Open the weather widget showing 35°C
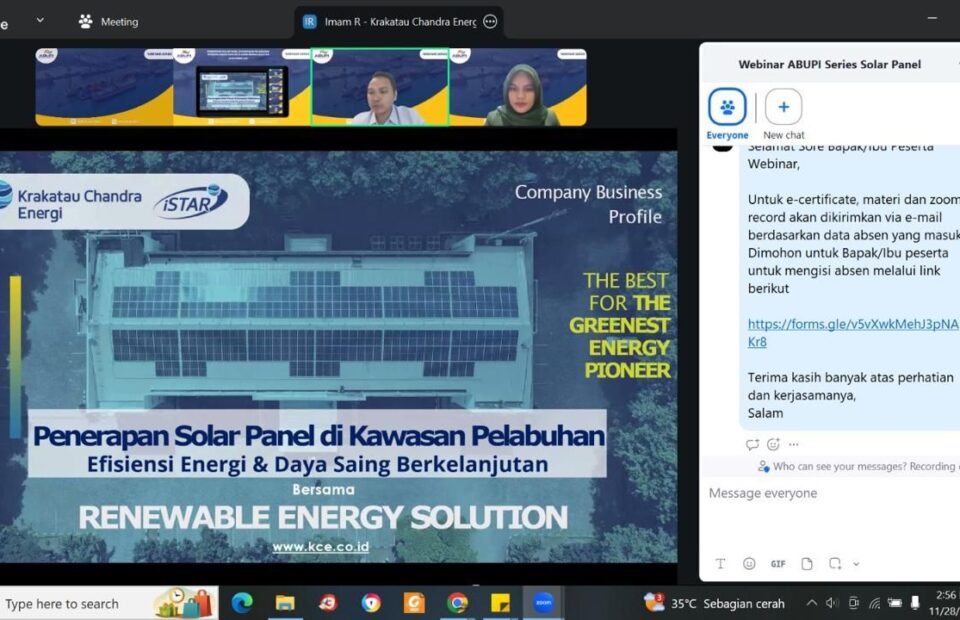Screen dimensions: 960x620 point(714,603)
